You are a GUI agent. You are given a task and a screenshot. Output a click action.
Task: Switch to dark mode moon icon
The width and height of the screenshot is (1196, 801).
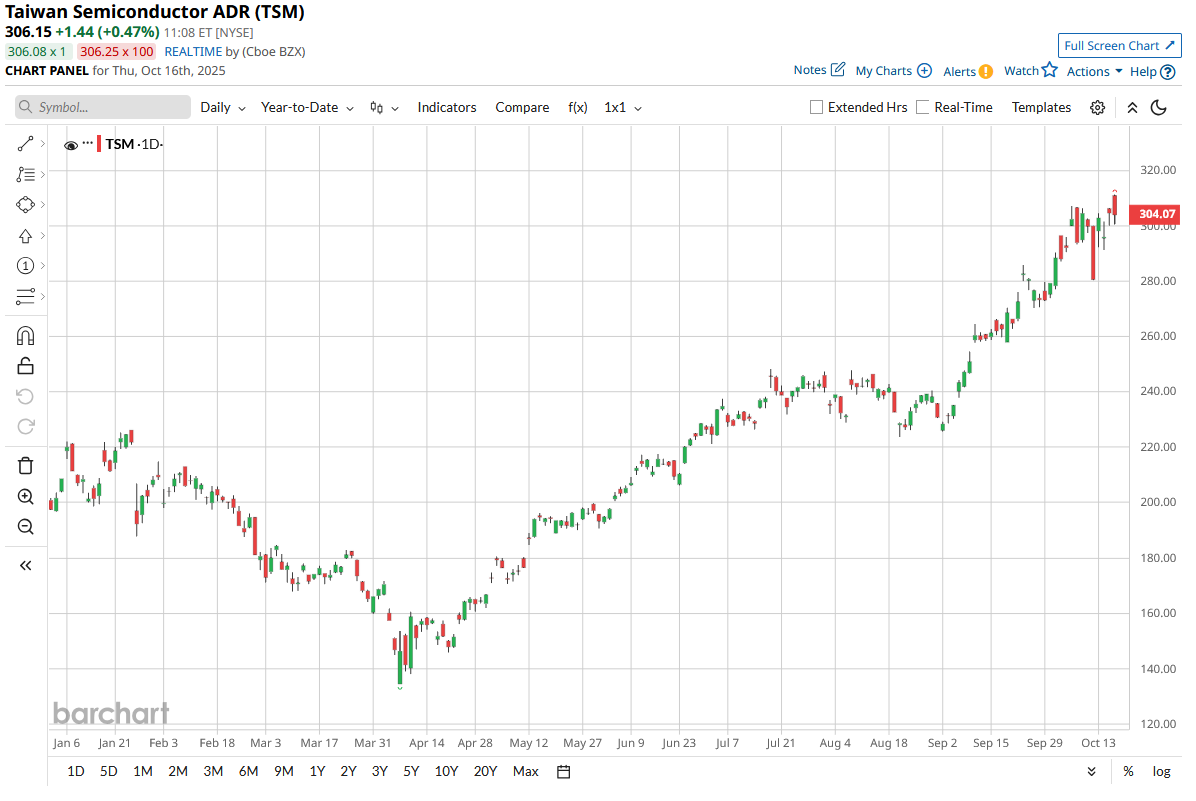point(1159,108)
